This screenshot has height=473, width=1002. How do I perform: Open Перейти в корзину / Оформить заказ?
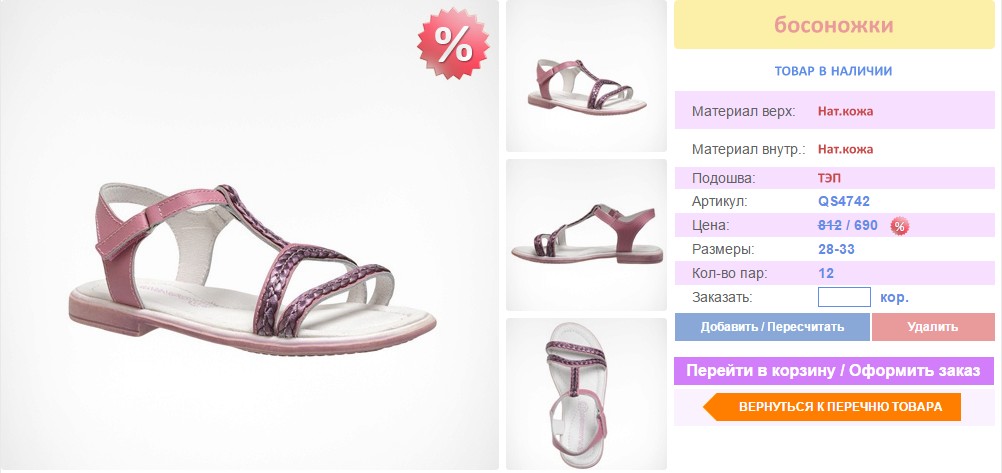834,371
